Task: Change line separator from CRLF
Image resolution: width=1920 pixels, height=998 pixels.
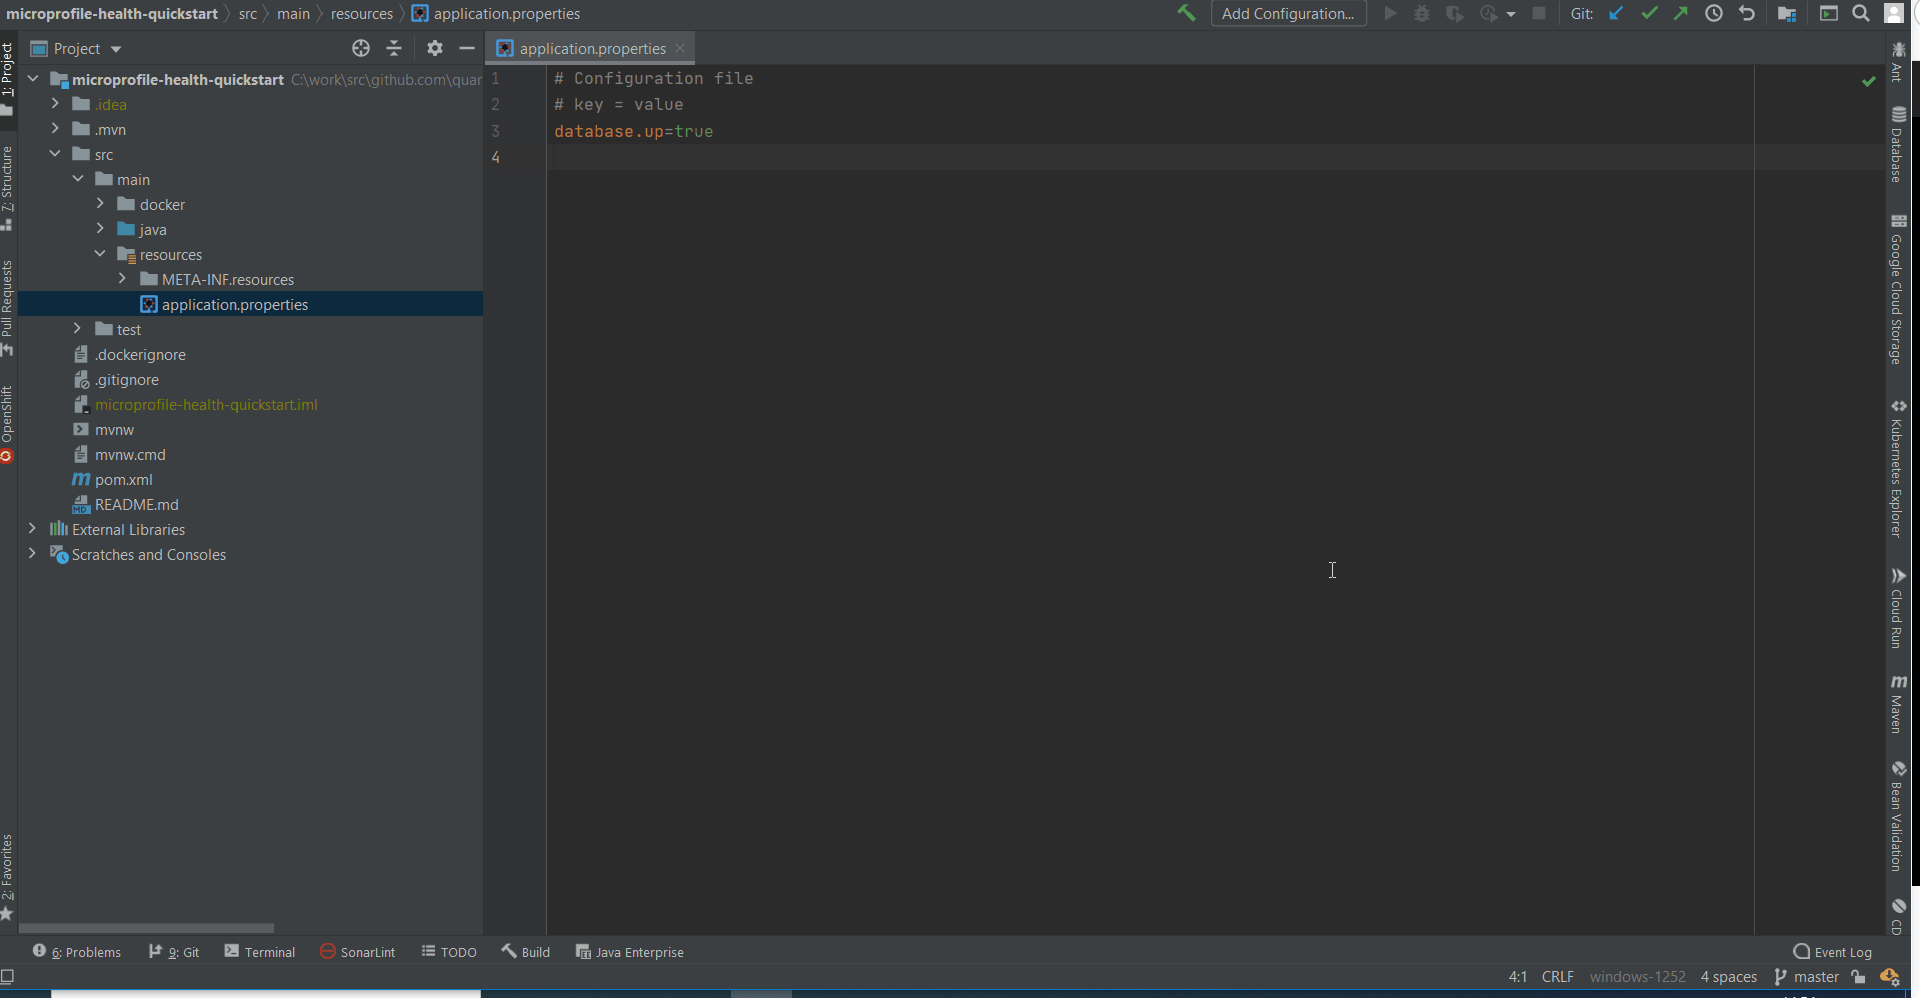Action: (1559, 976)
